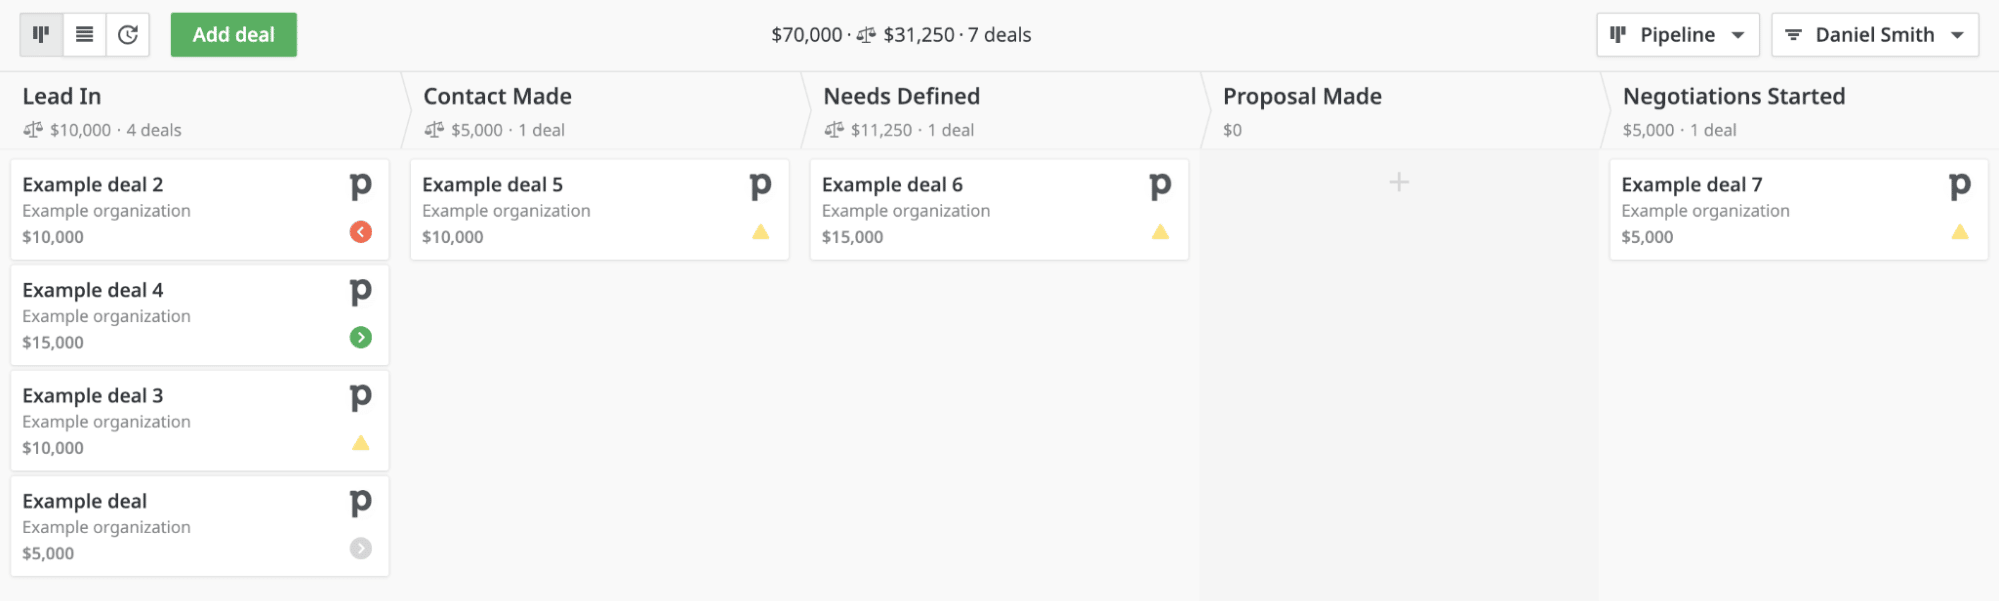Expand the Pipeline dropdown chevron arrow
Image resolution: width=1999 pixels, height=602 pixels.
click(1738, 33)
